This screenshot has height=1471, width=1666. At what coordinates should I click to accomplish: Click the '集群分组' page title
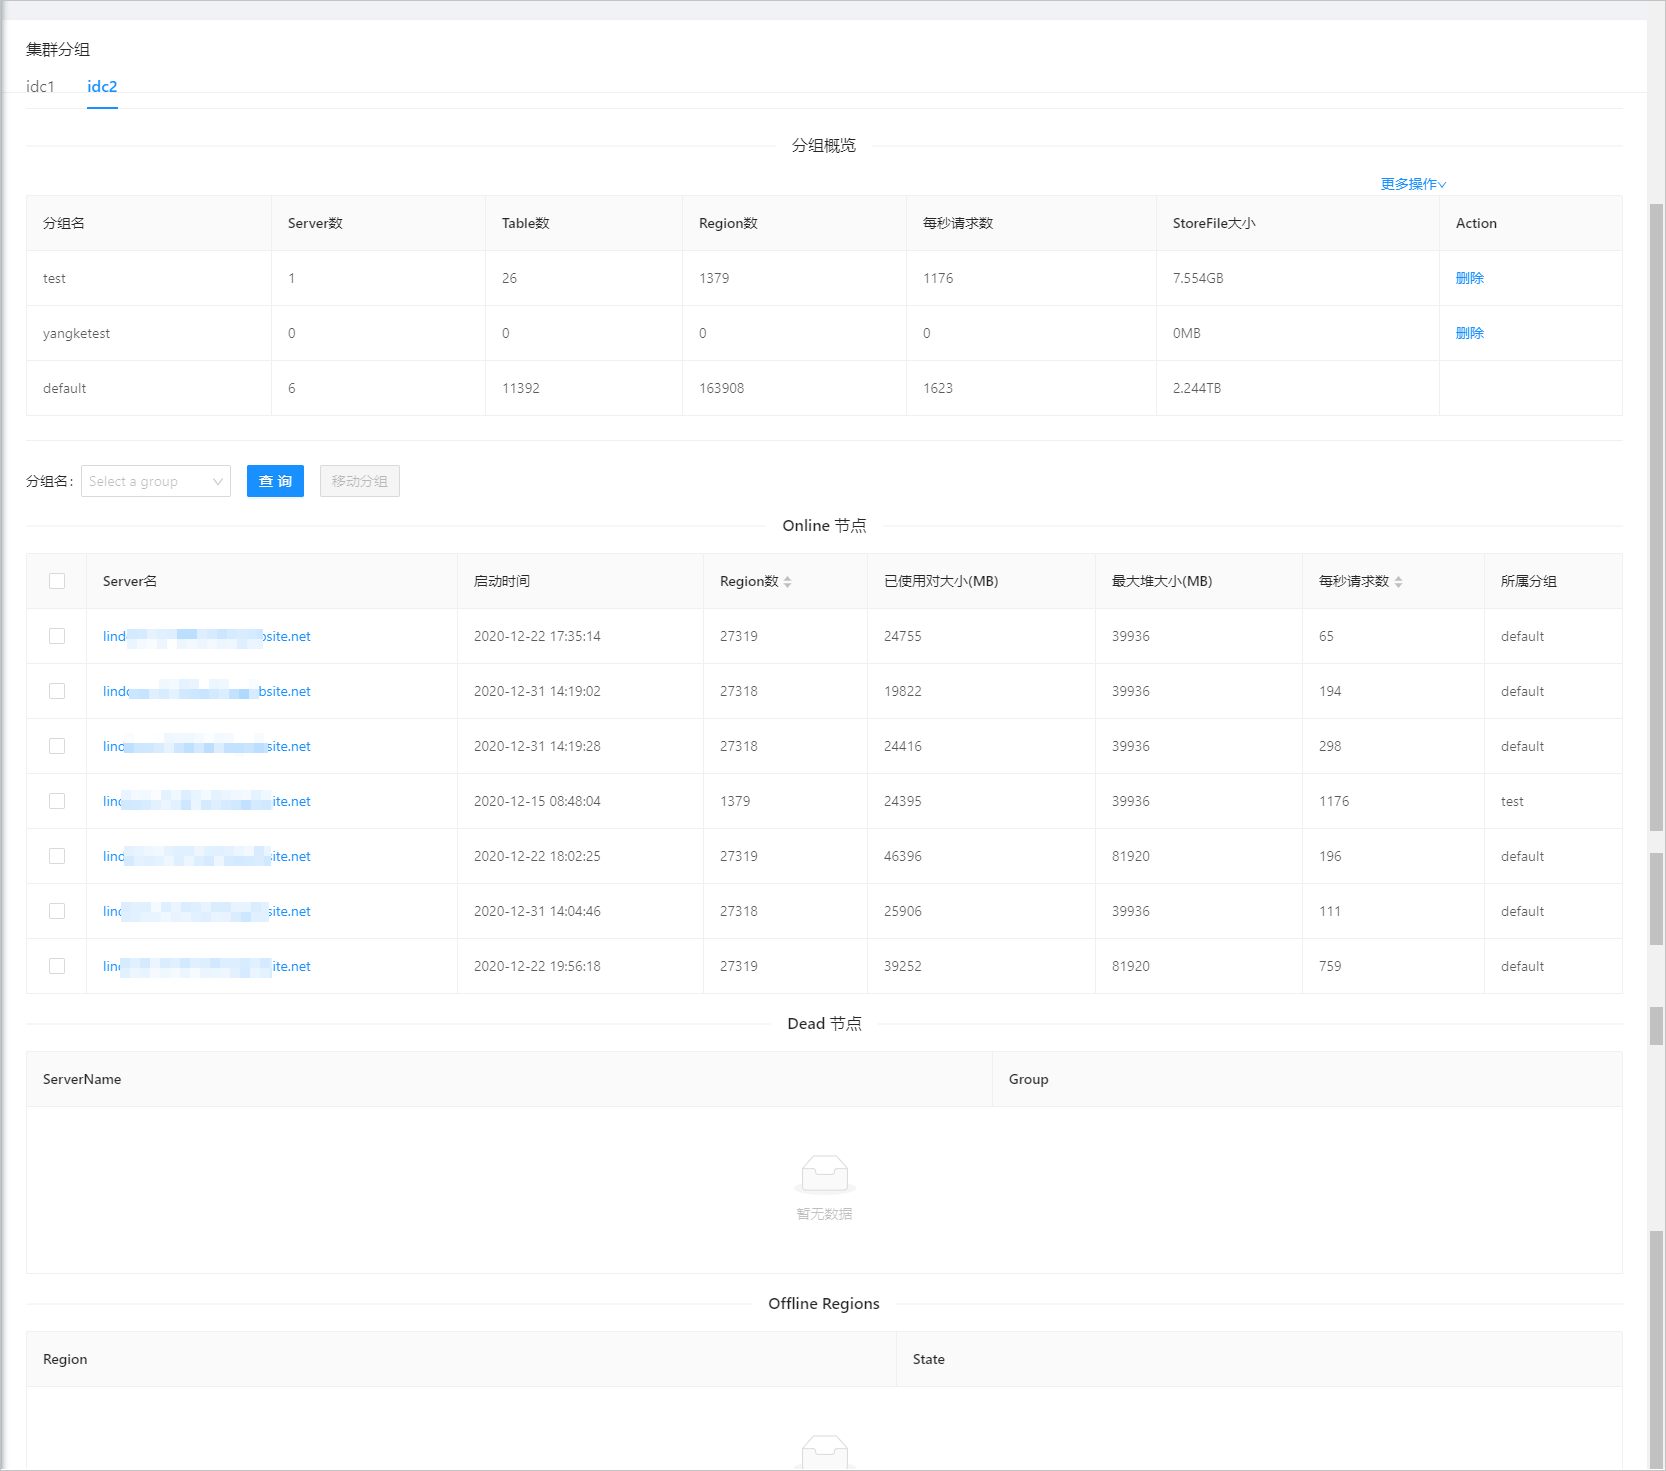tap(58, 49)
